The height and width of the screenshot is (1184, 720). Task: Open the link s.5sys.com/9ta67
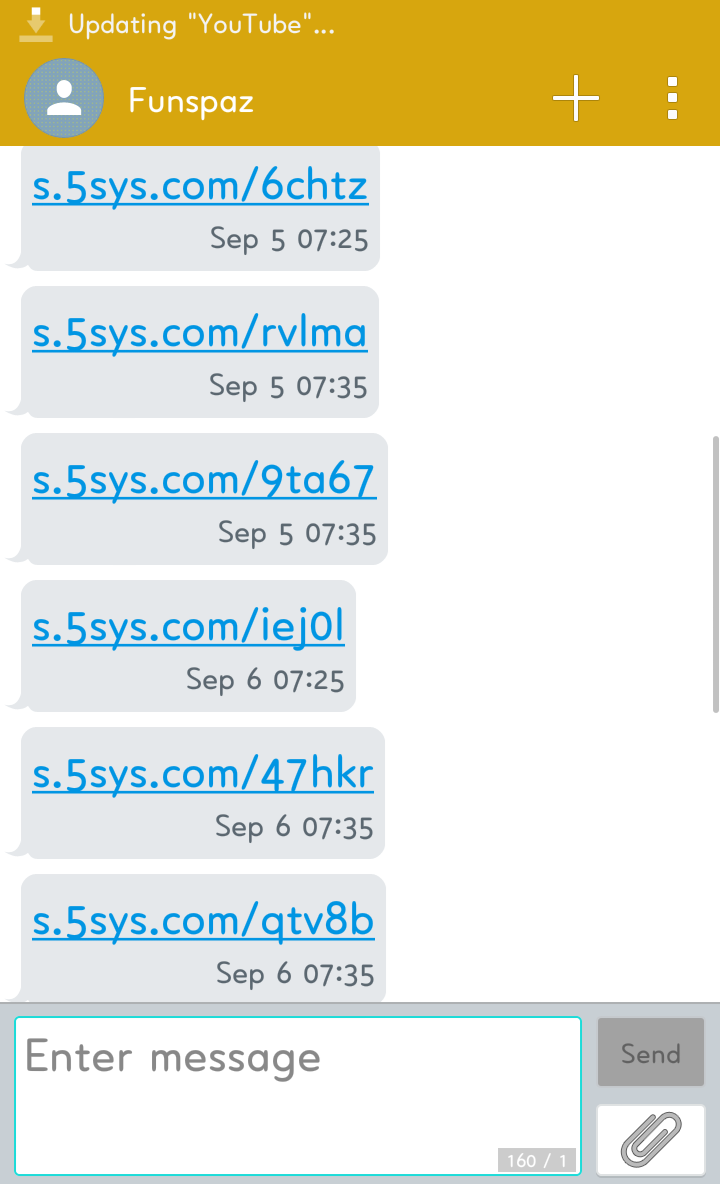204,480
